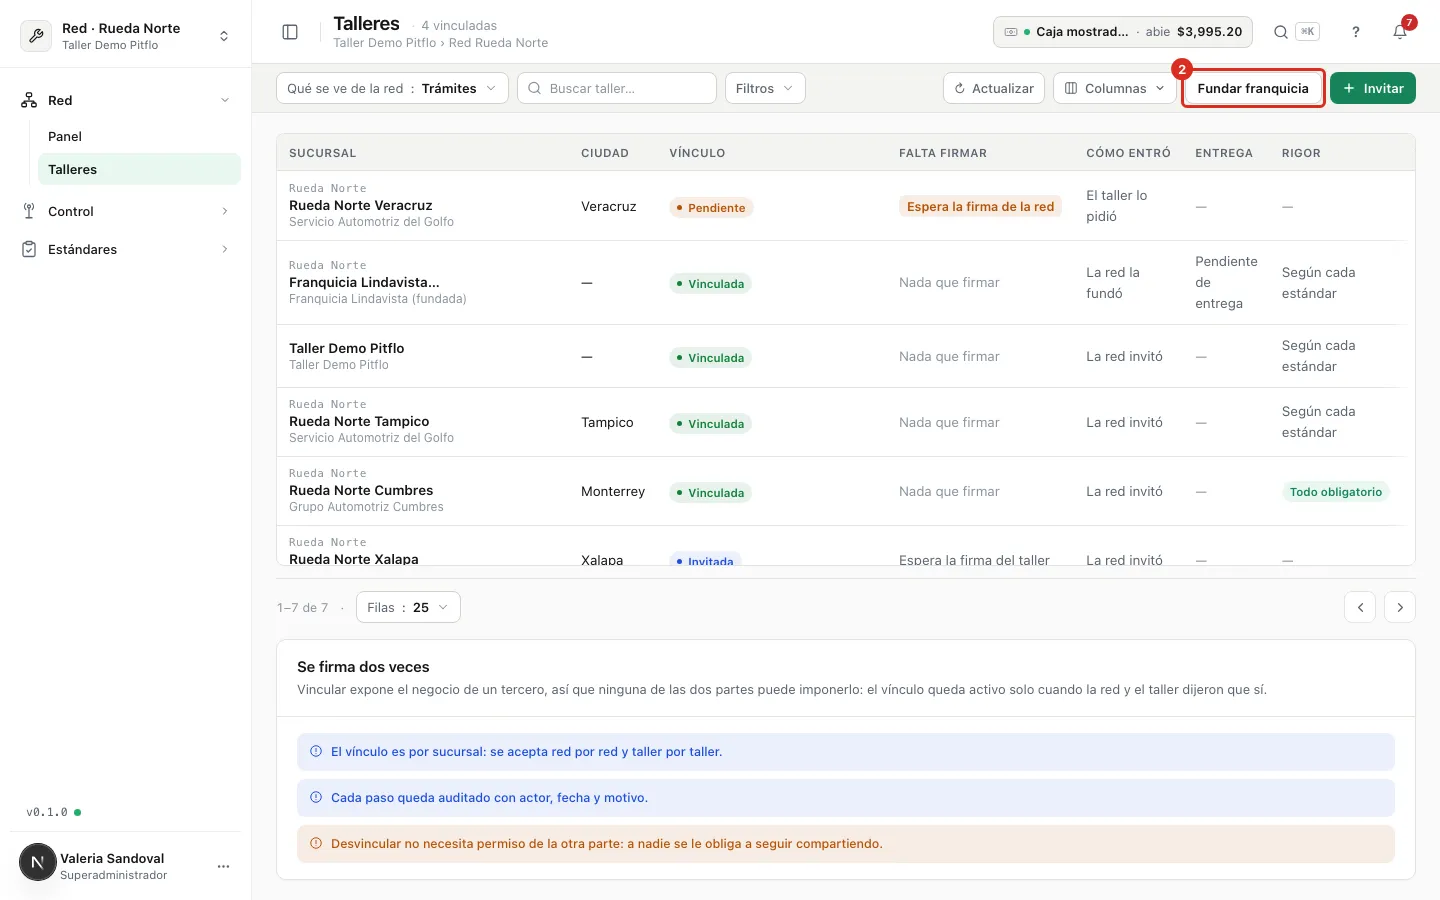The image size is (1440, 900).
Task: Expand the Control section
Action: coord(225,211)
